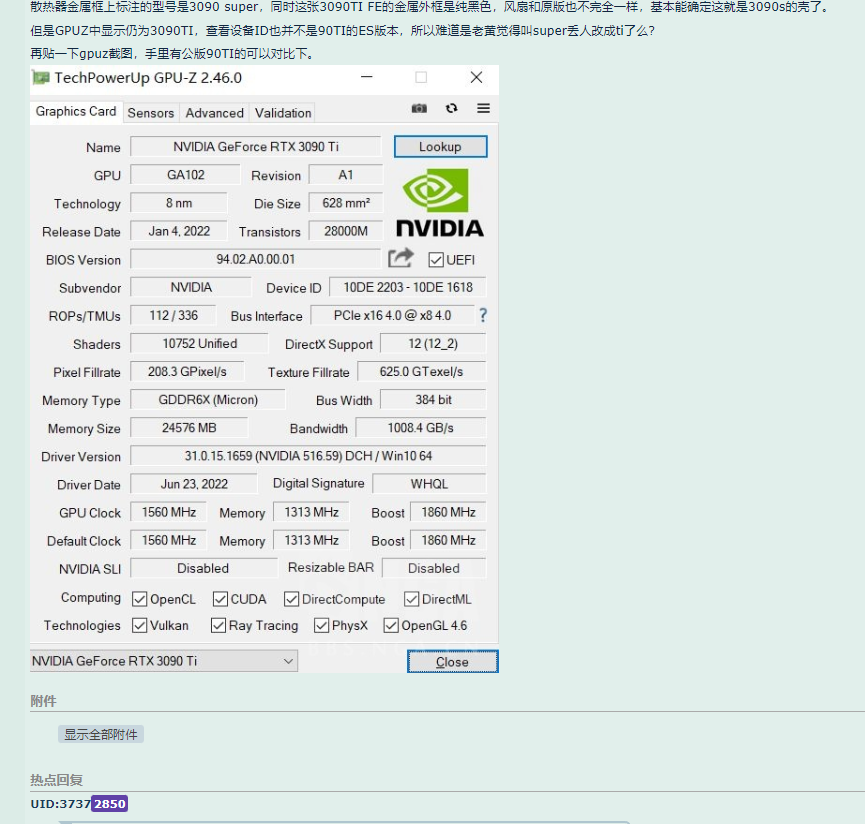865x824 pixels.
Task: Click the NVIDIA logo image
Action: (439, 203)
